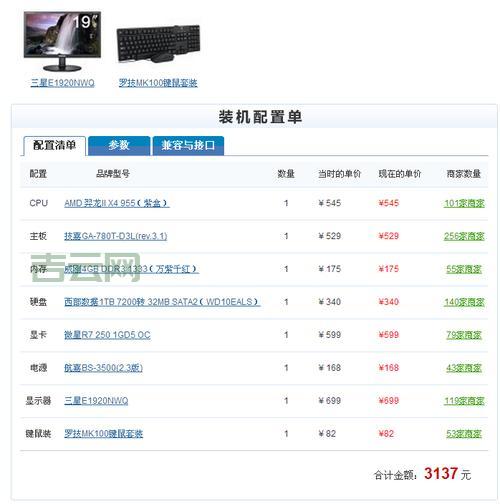Open the 航嘉BS-3500 power supply link
The width and height of the screenshot is (500, 504).
click(x=103, y=368)
